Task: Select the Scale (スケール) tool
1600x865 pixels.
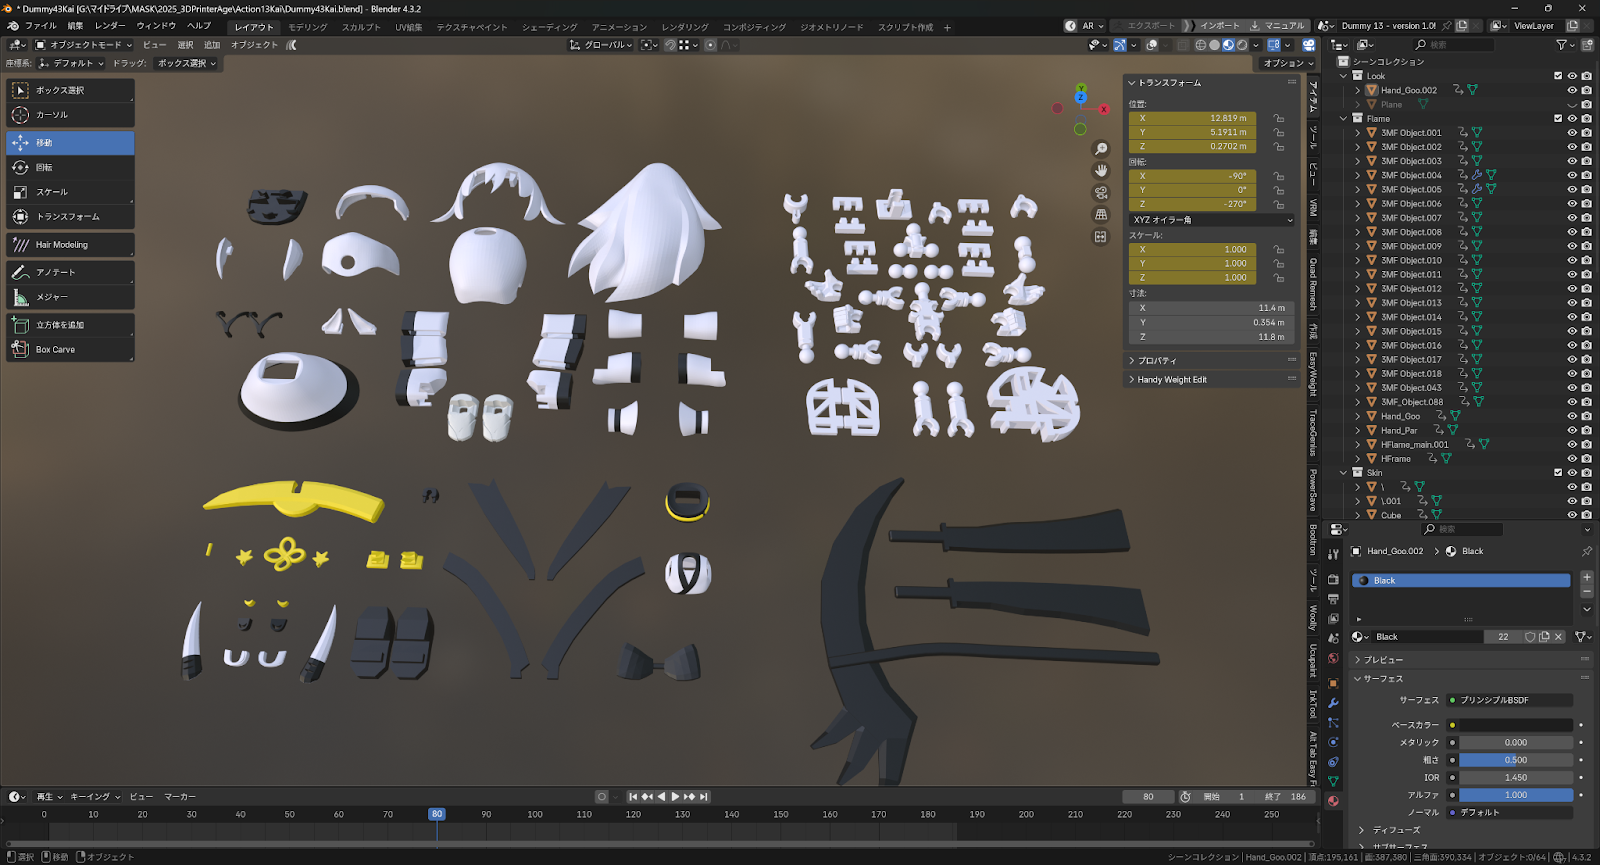Action: tap(70, 192)
